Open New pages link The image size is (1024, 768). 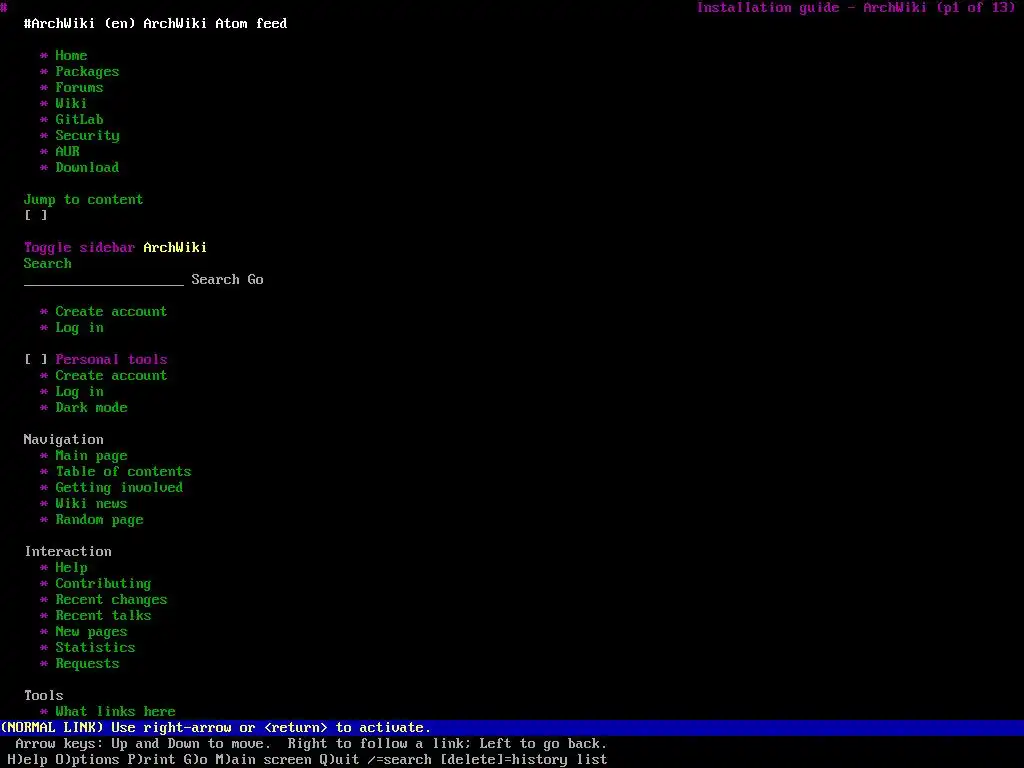point(91,632)
